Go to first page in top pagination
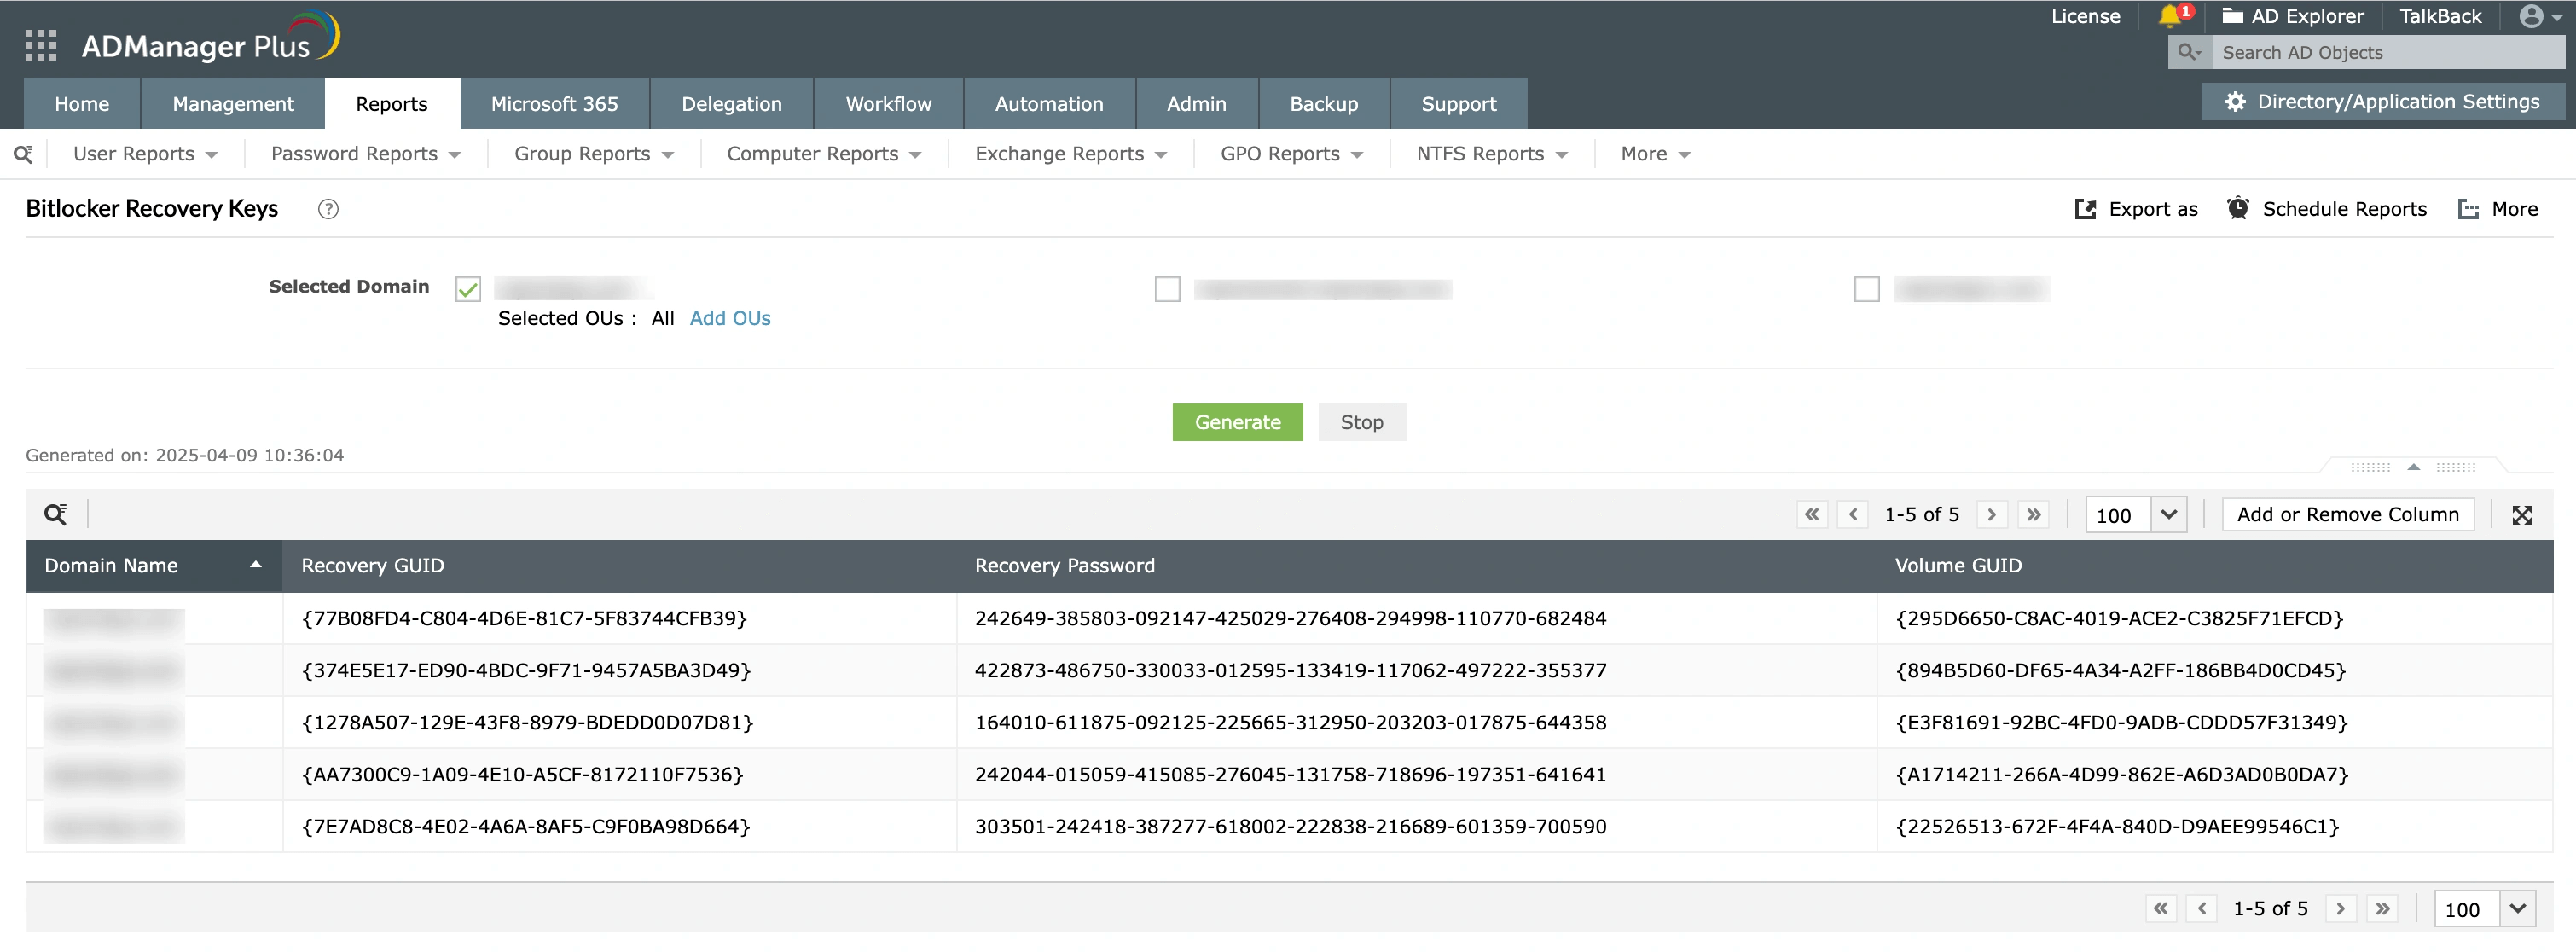Image resolution: width=2576 pixels, height=952 pixels. 1812,514
